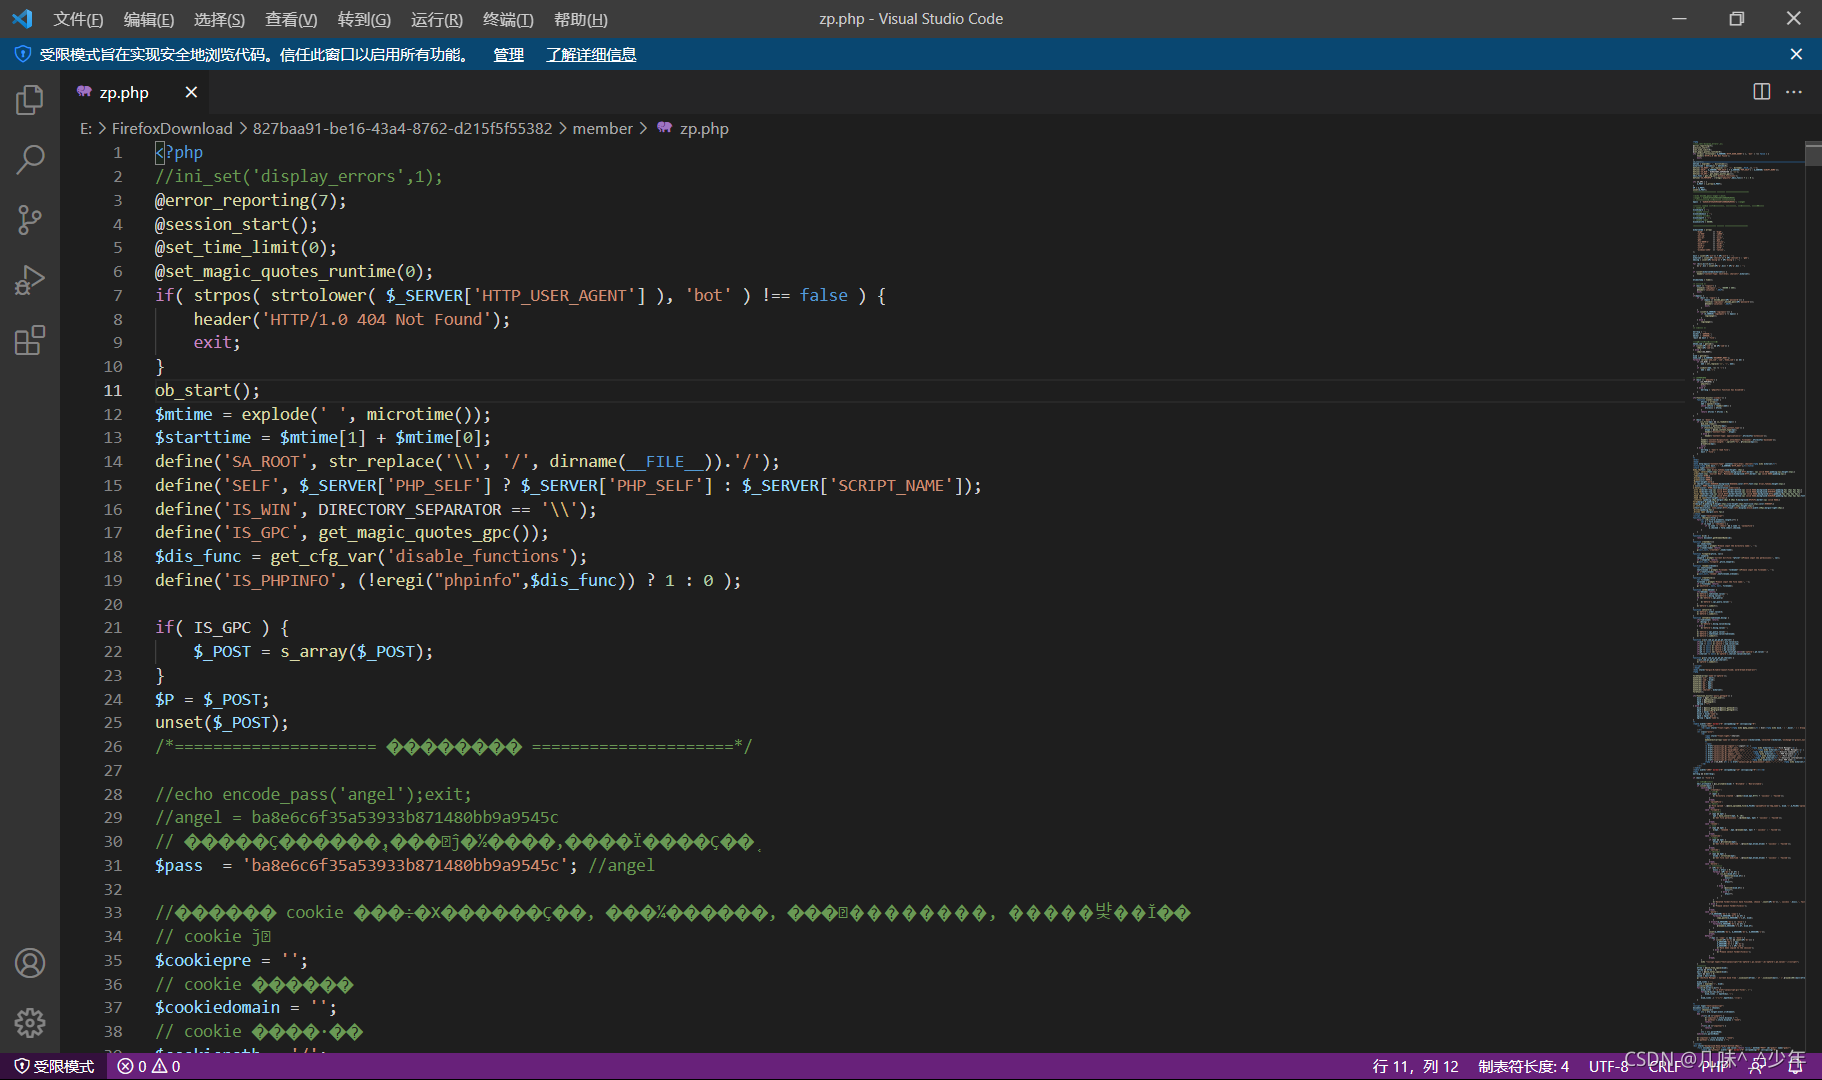The height and width of the screenshot is (1080, 1822).
Task: Open the Search view in activity bar
Action: [30, 159]
